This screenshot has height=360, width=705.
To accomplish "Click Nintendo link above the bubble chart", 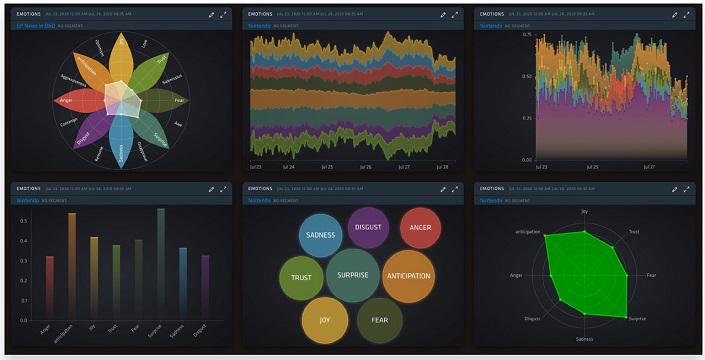I will pyautogui.click(x=259, y=200).
